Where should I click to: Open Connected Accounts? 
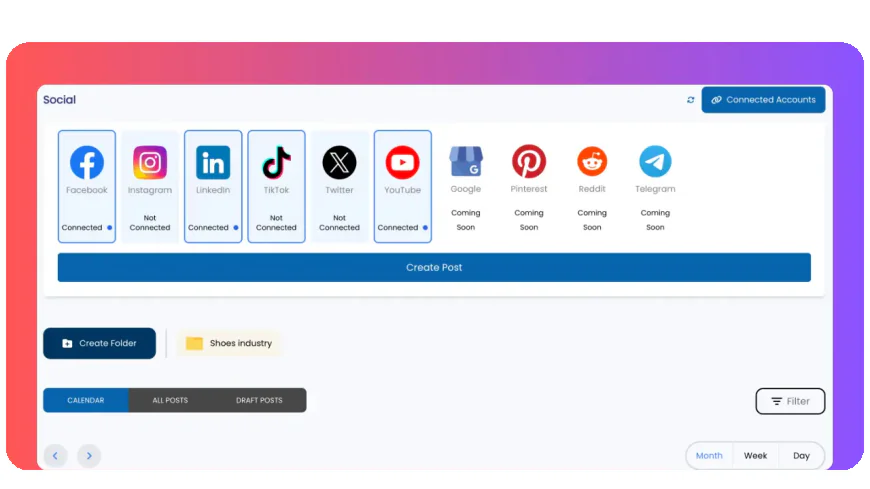pyautogui.click(x=763, y=100)
